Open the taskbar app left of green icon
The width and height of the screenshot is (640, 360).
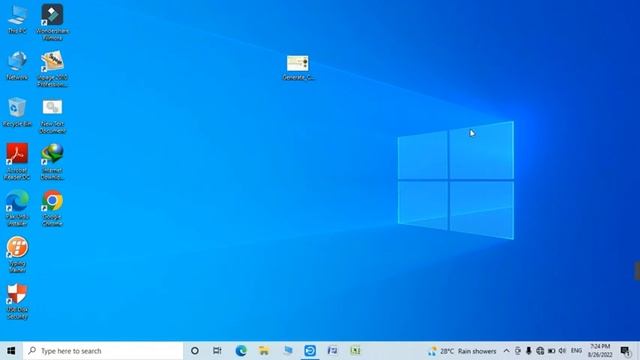(333, 351)
